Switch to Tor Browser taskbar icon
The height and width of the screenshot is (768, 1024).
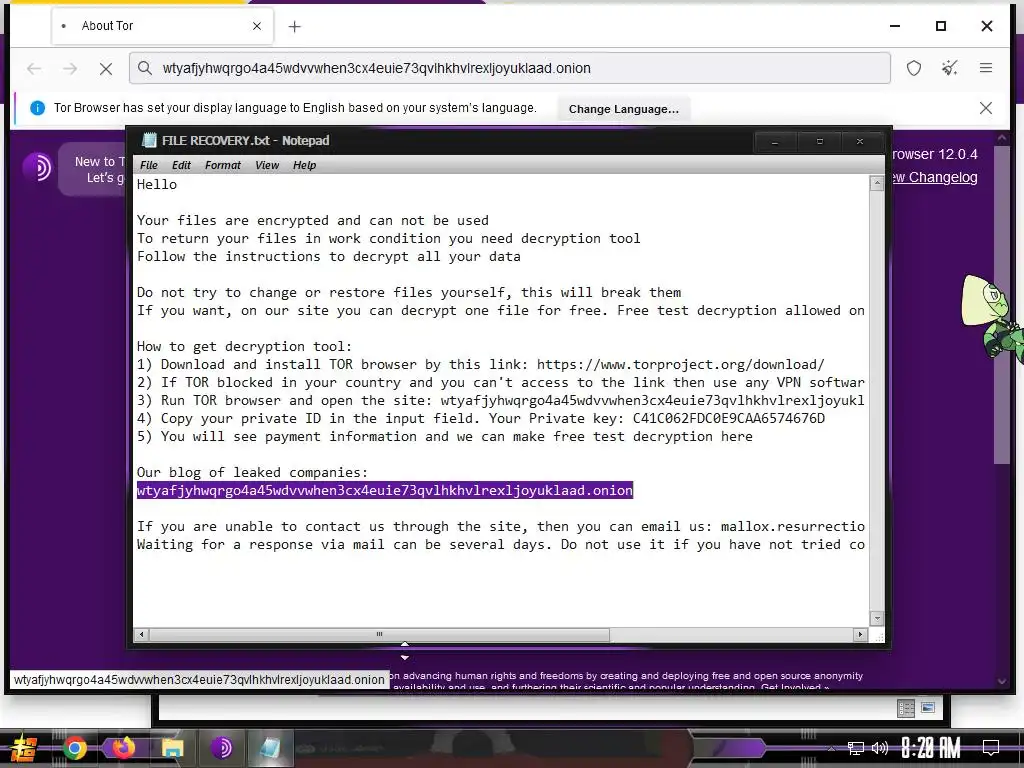pyautogui.click(x=222, y=748)
